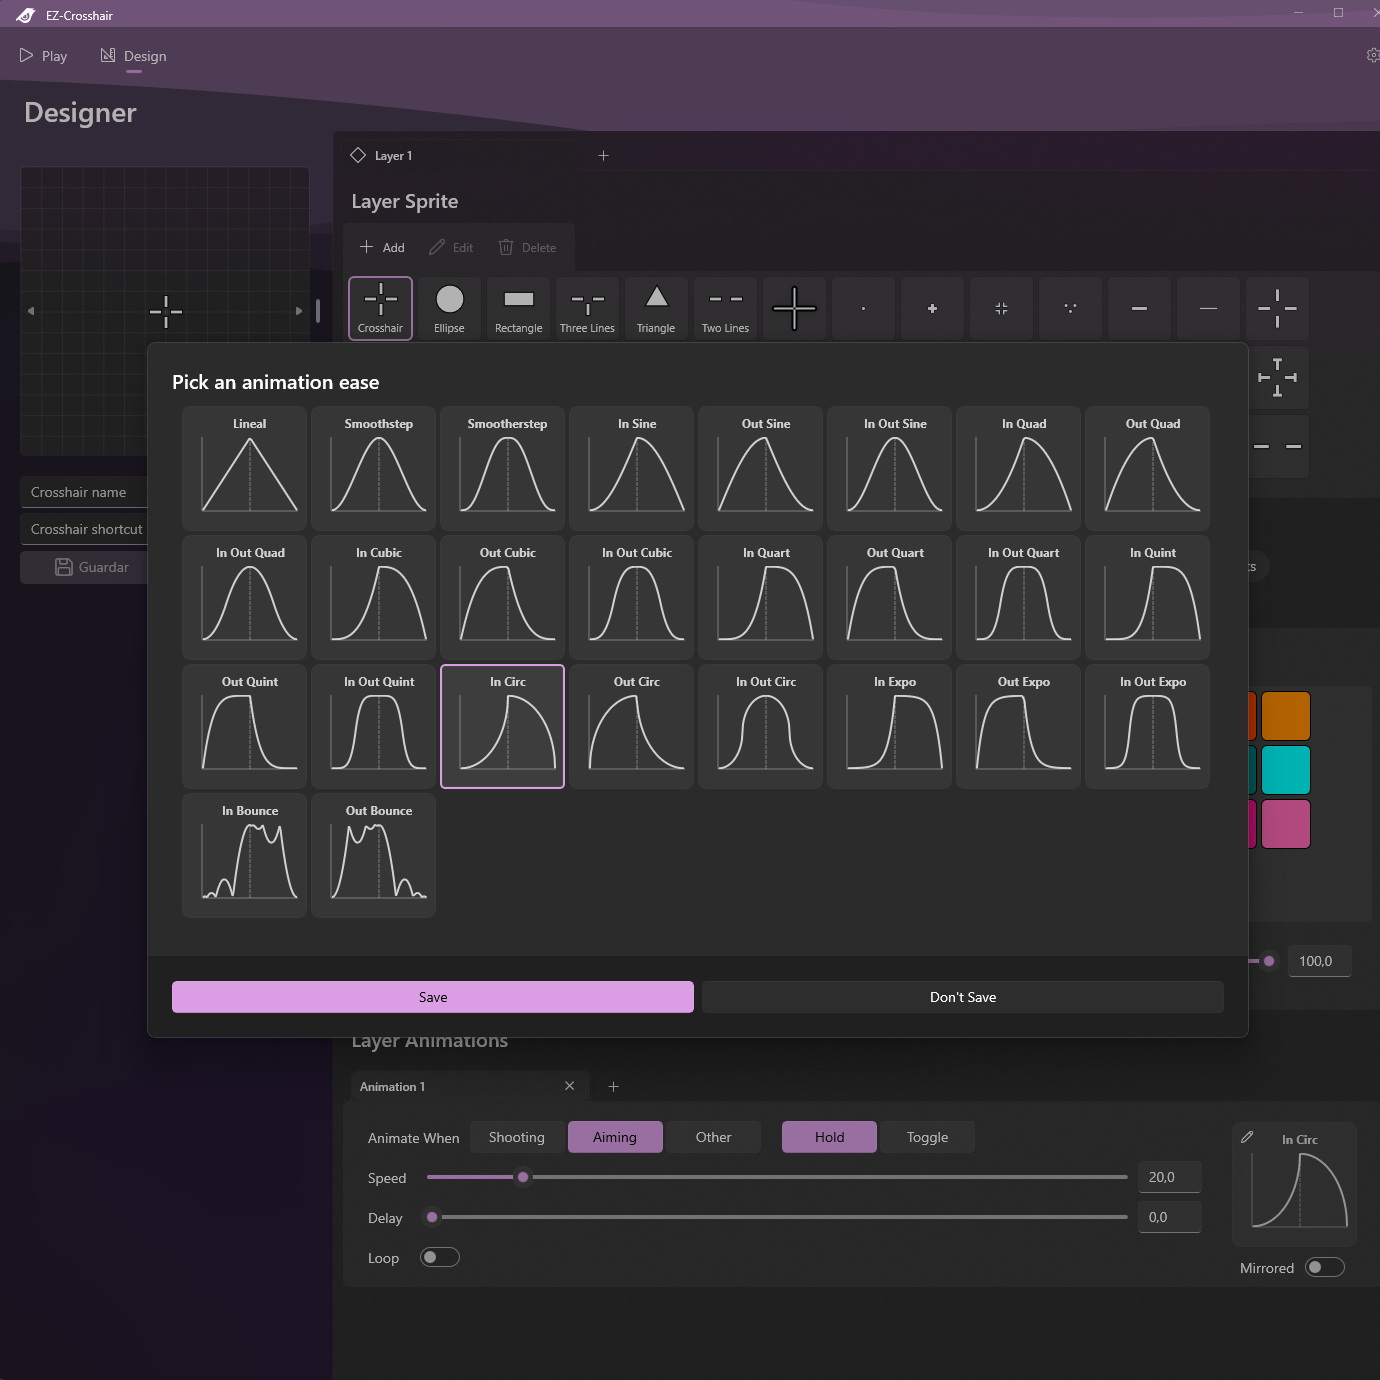
Task: Pick the In Quint ease
Action: click(x=1147, y=597)
